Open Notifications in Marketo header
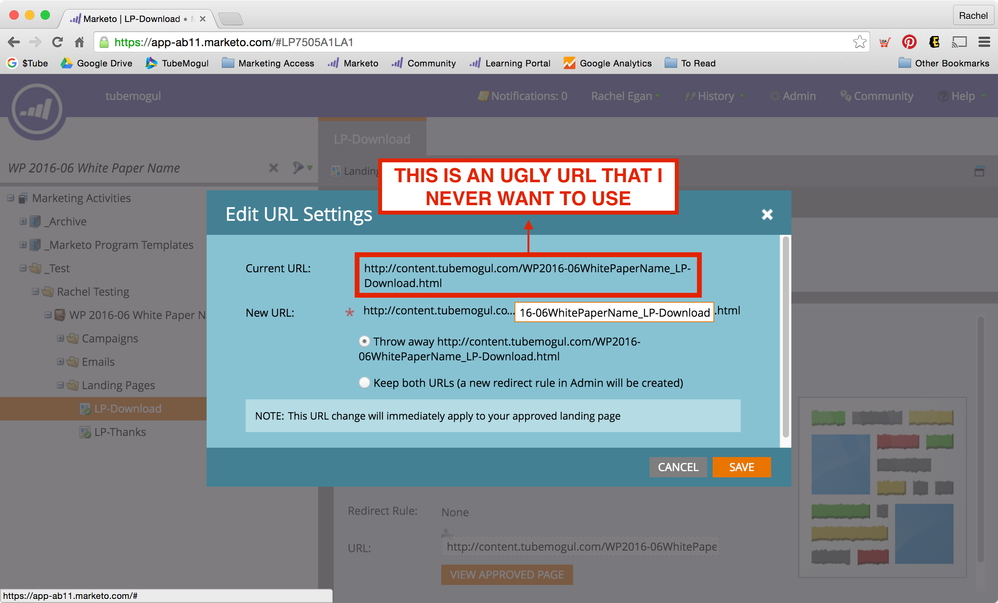 point(523,96)
